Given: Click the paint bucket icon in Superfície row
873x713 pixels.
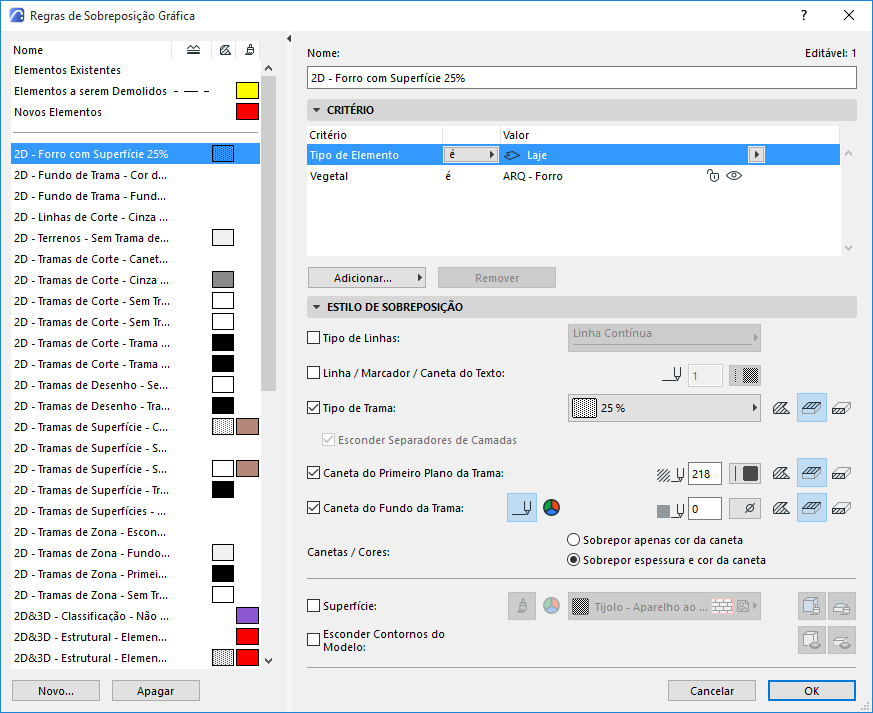Looking at the screenshot, I should pos(522,606).
